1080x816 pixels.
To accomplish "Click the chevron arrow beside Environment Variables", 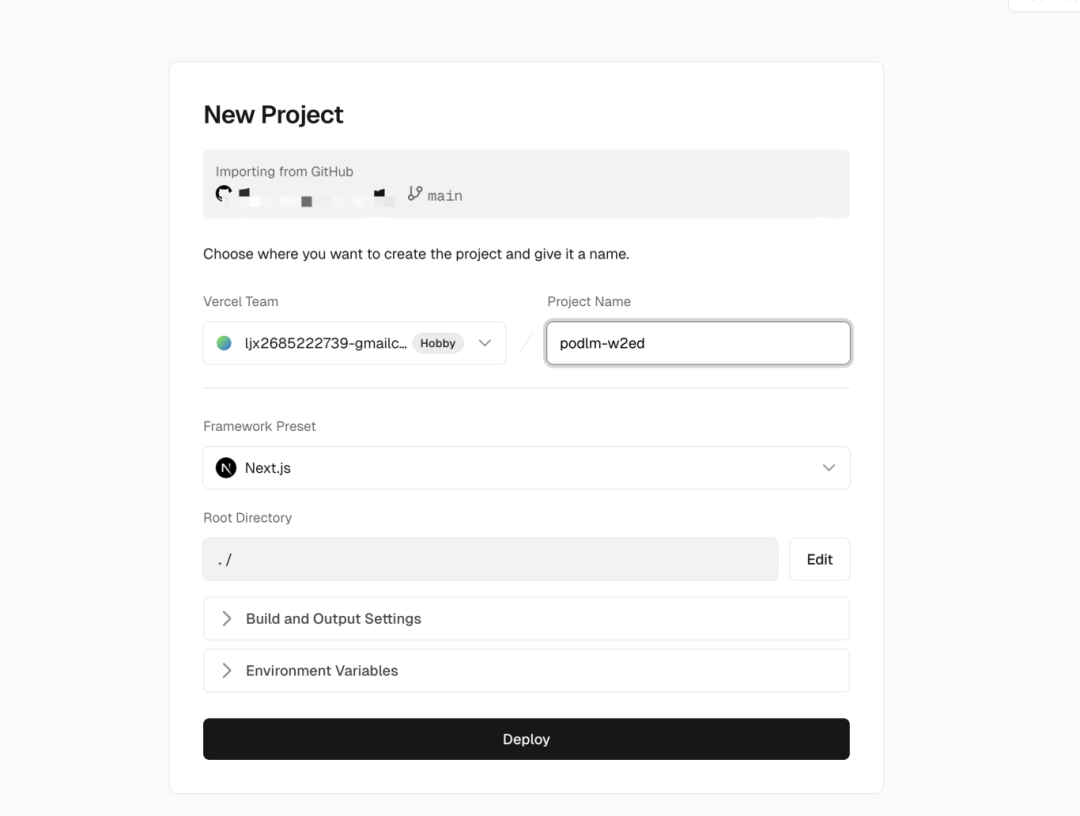I will (x=227, y=671).
